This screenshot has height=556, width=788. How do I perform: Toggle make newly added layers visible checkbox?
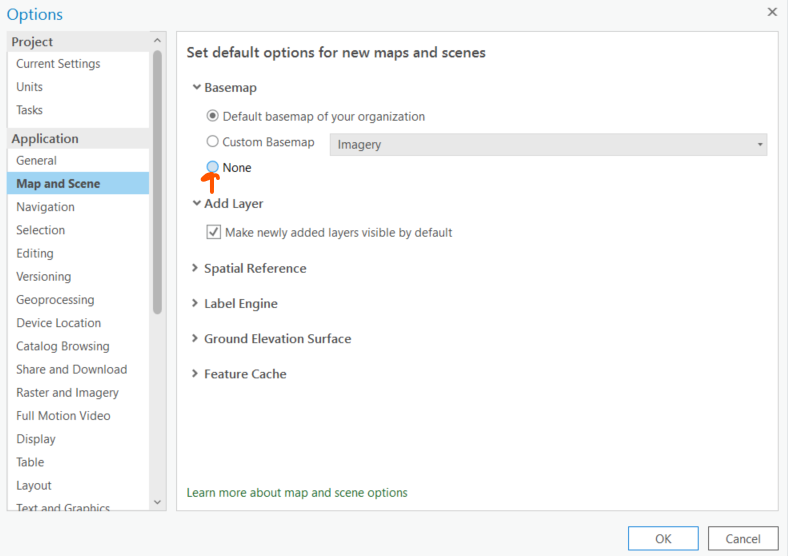213,232
